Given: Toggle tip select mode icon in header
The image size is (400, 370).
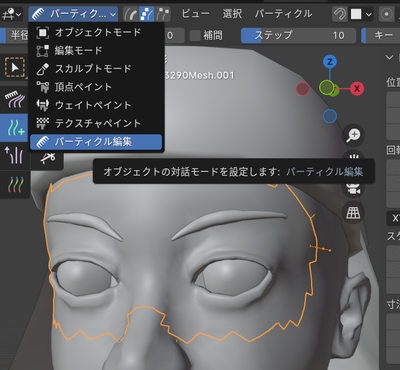Looking at the screenshot, I should (x=163, y=14).
